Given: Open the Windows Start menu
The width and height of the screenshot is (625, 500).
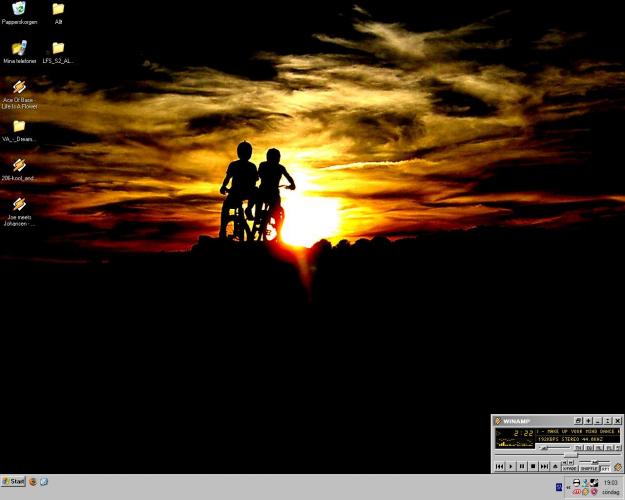Looking at the screenshot, I should tap(14, 482).
